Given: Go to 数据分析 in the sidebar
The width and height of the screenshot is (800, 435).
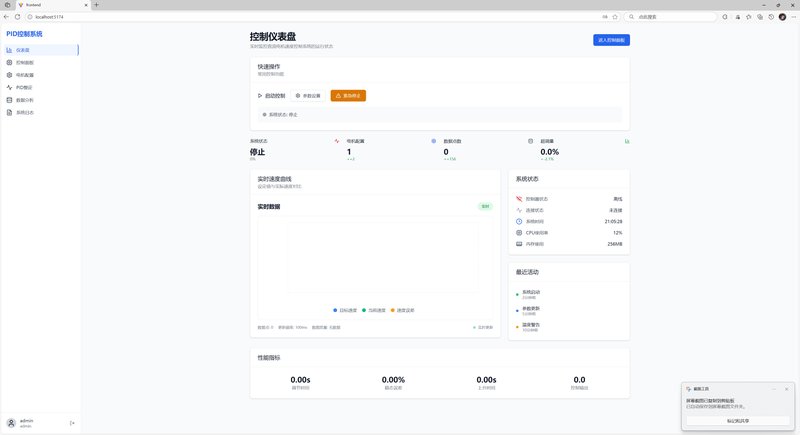Looking at the screenshot, I should (x=25, y=100).
